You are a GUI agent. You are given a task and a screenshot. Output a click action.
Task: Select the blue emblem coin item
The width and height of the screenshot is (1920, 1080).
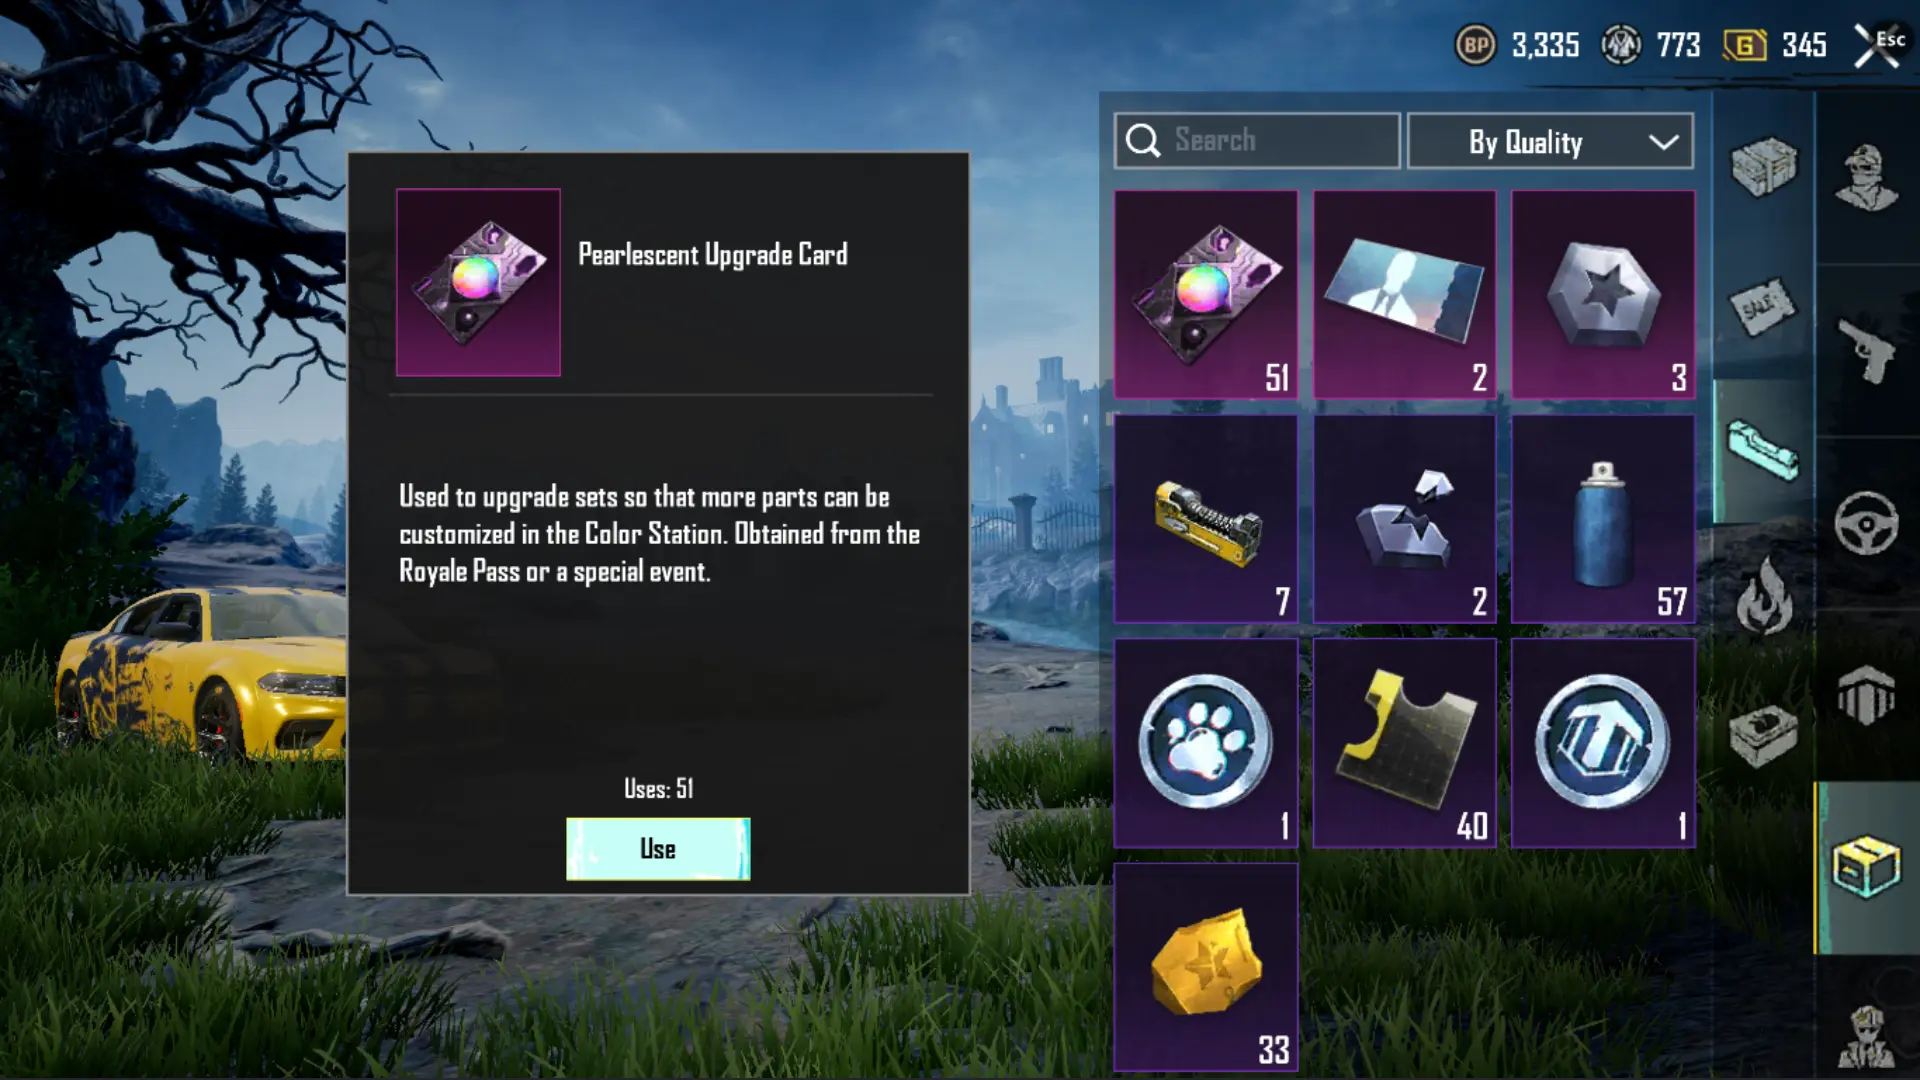click(1603, 743)
